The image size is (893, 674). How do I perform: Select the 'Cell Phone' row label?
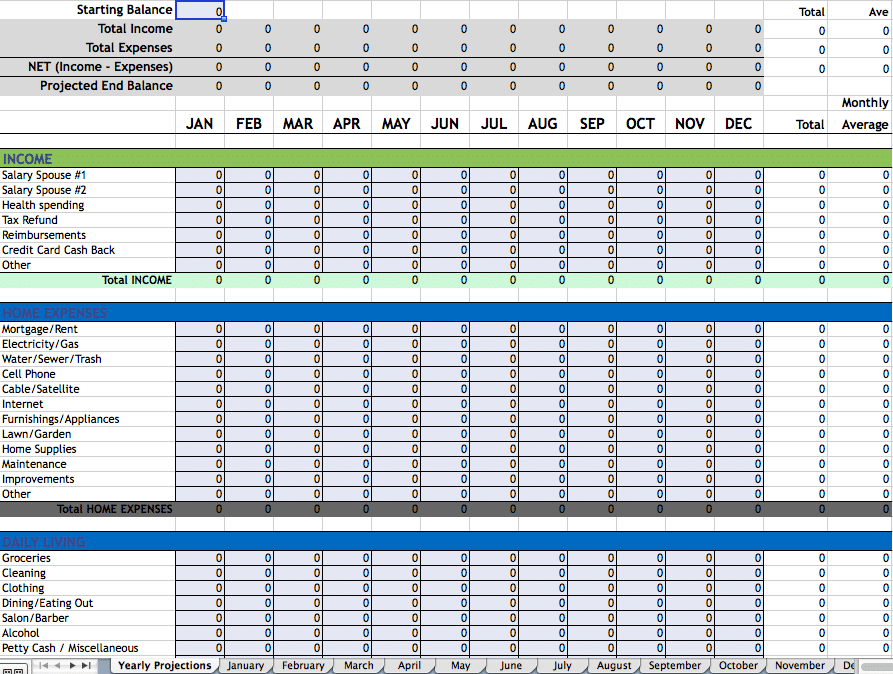click(x=88, y=374)
